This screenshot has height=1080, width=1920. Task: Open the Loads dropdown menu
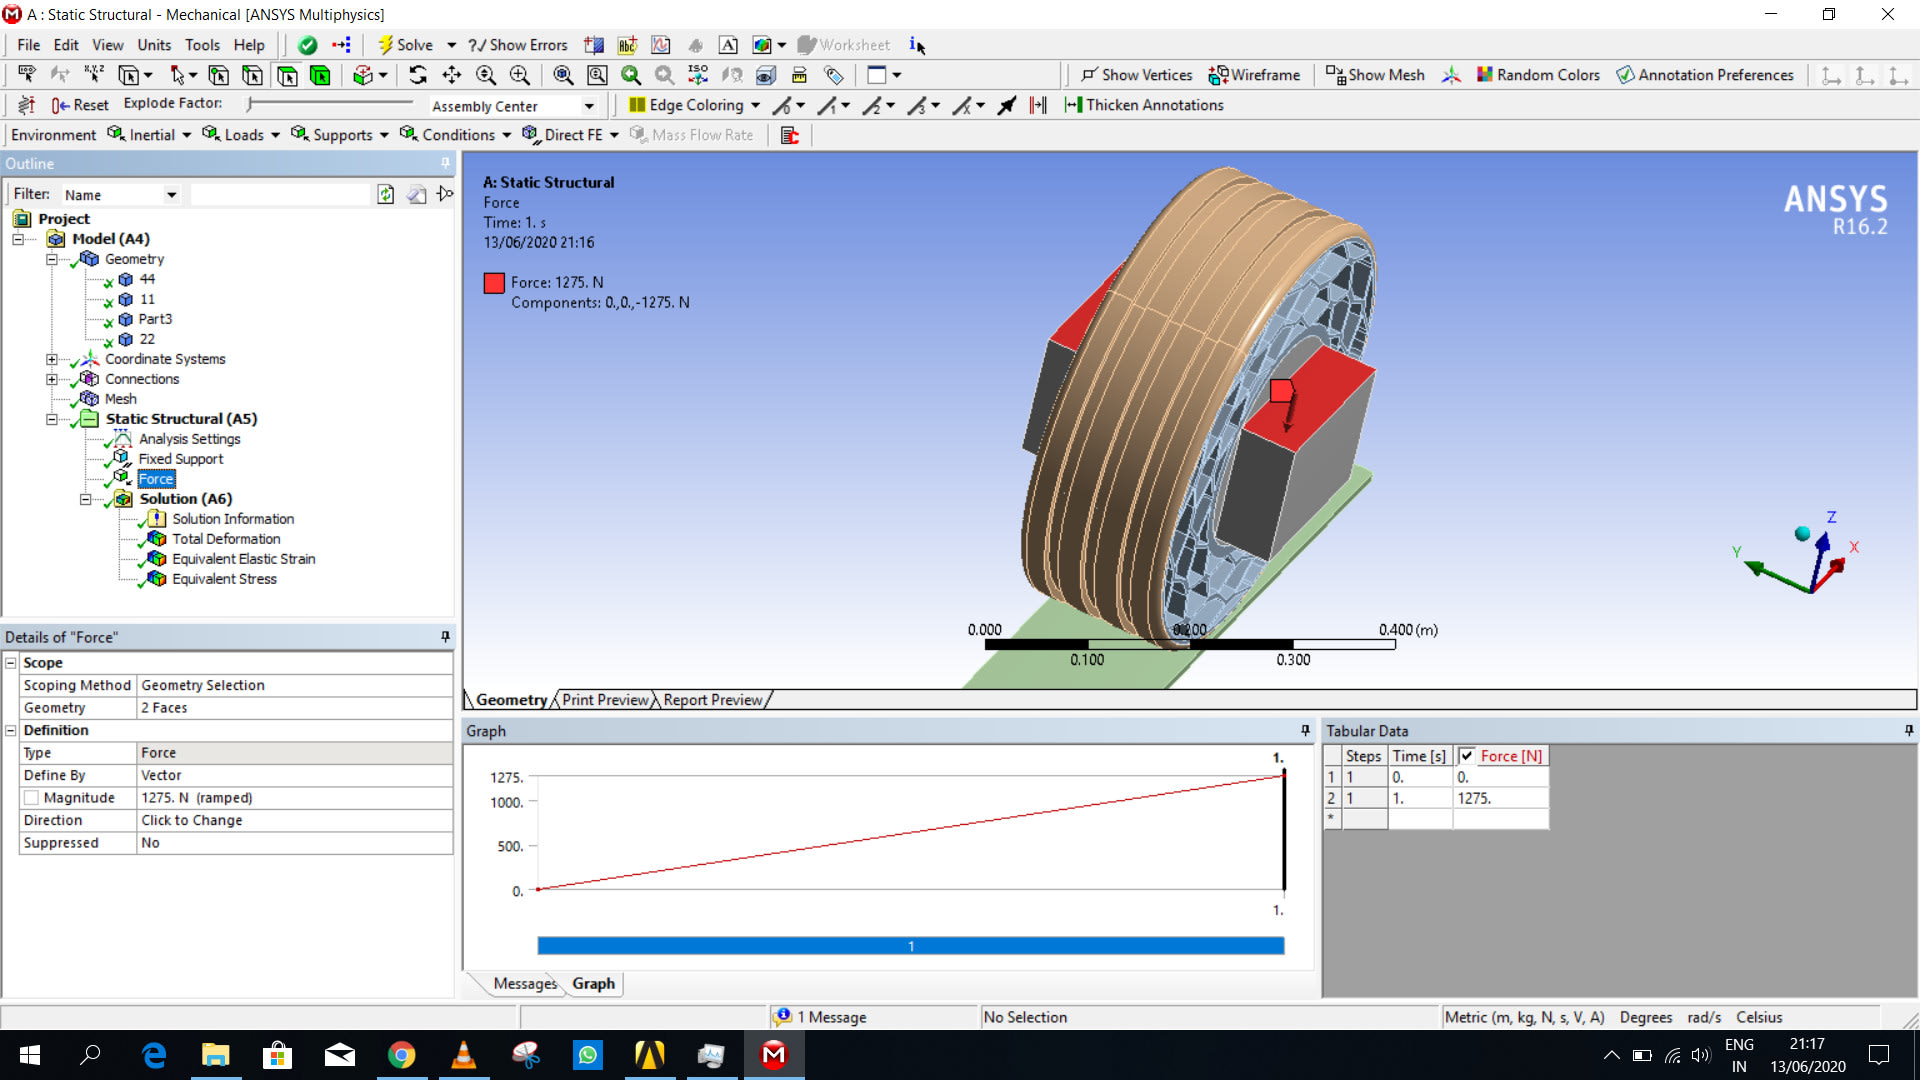tap(241, 135)
